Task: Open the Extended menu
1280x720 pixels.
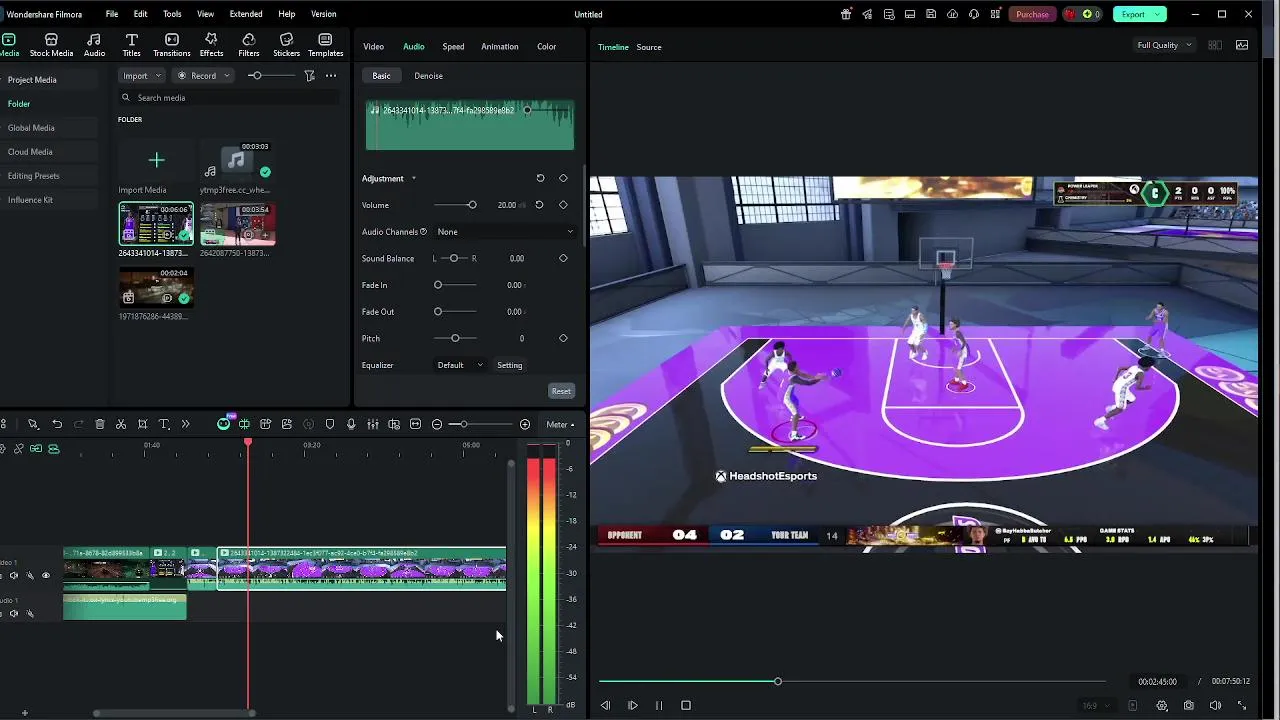Action: pos(246,14)
